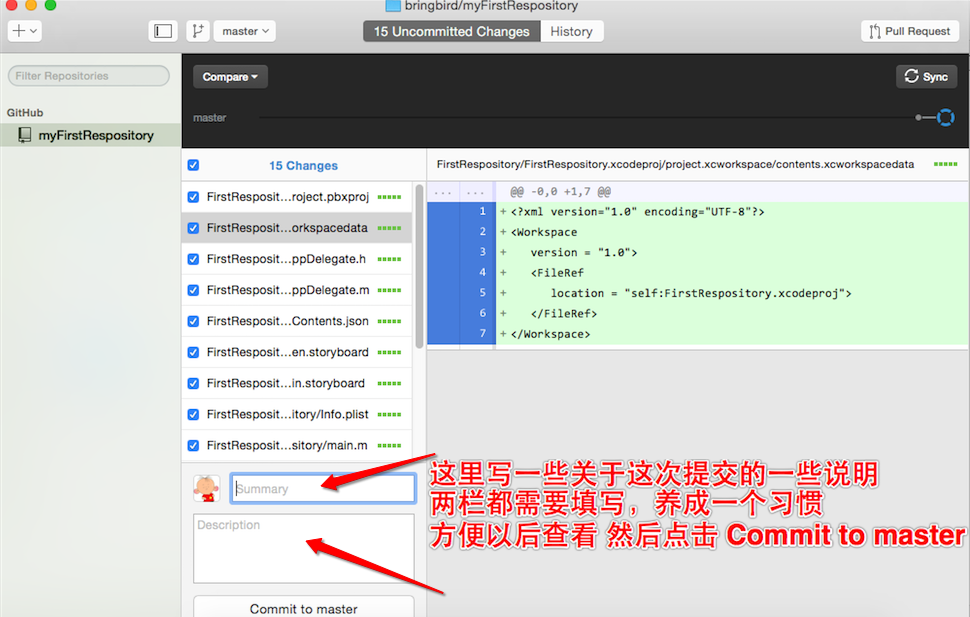Select the FirstResposit...in.storyboard file row

(x=297, y=383)
